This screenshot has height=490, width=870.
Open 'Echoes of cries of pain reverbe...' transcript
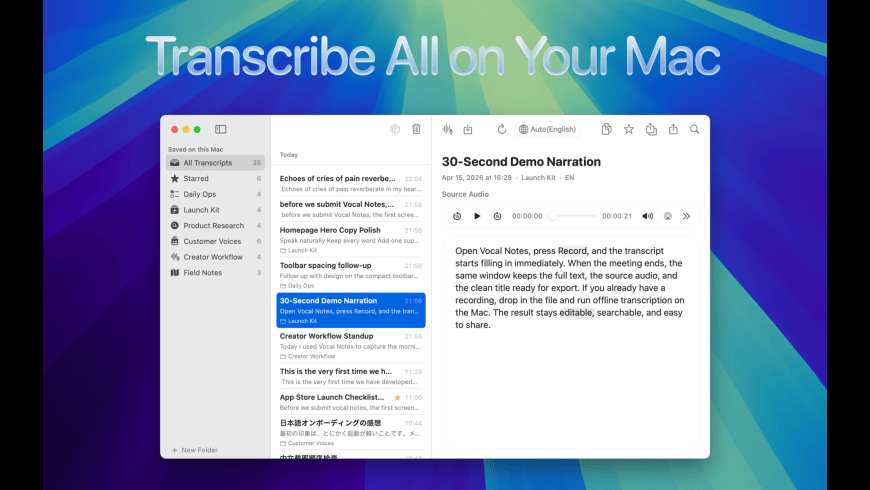(x=351, y=184)
